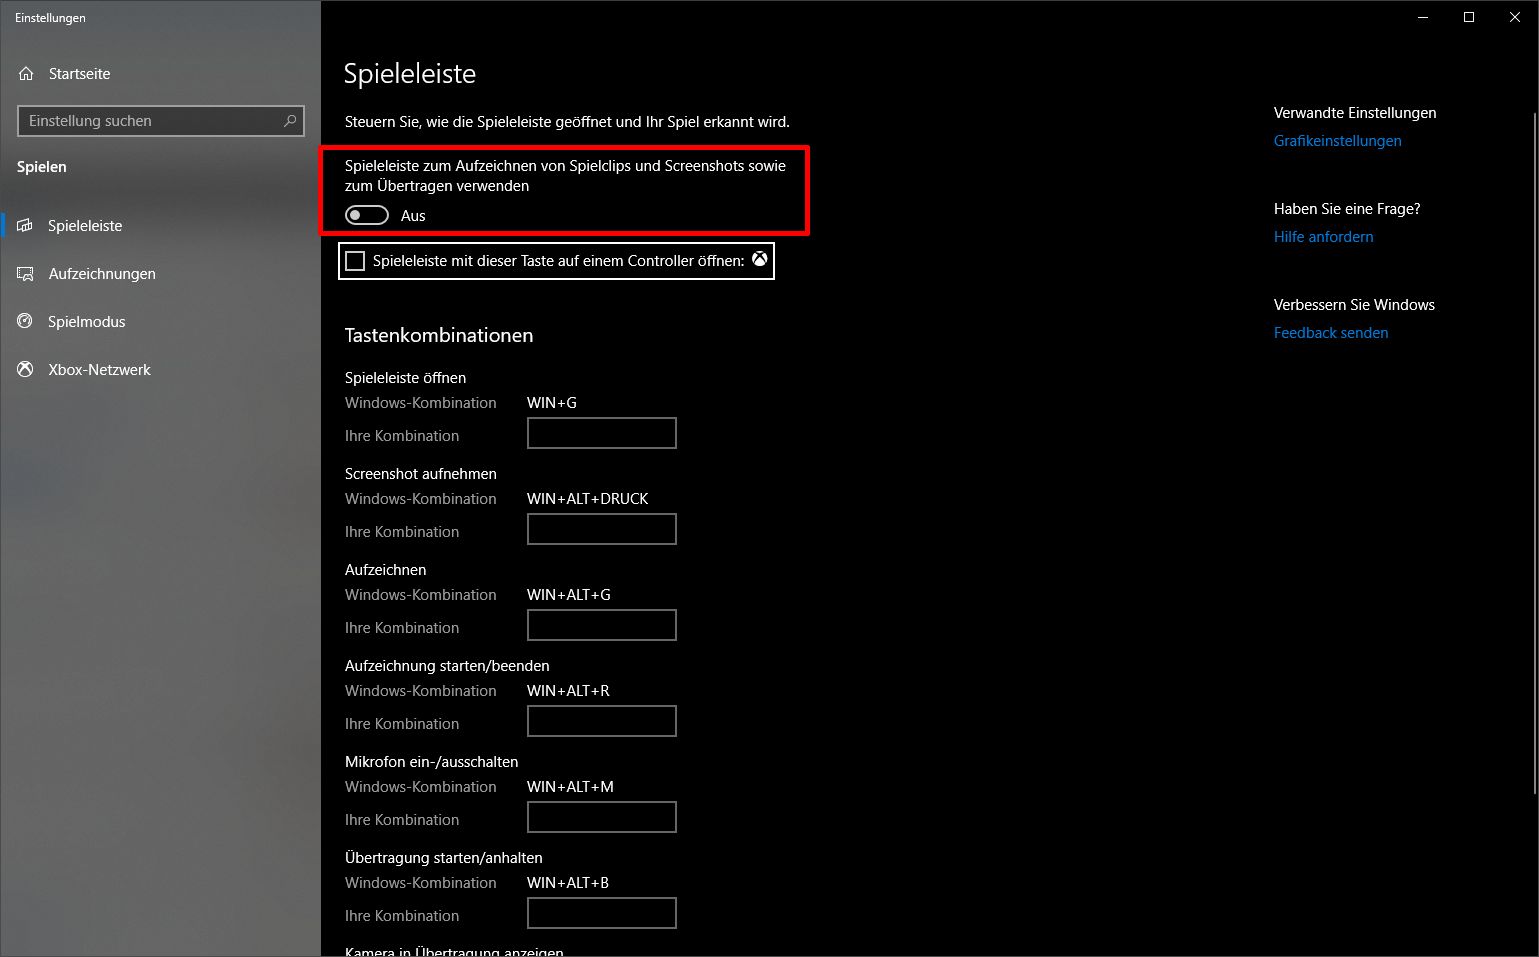This screenshot has height=957, width=1539.
Task: Open Aufzeichnungen via its sidebar icon
Action: [x=25, y=274]
